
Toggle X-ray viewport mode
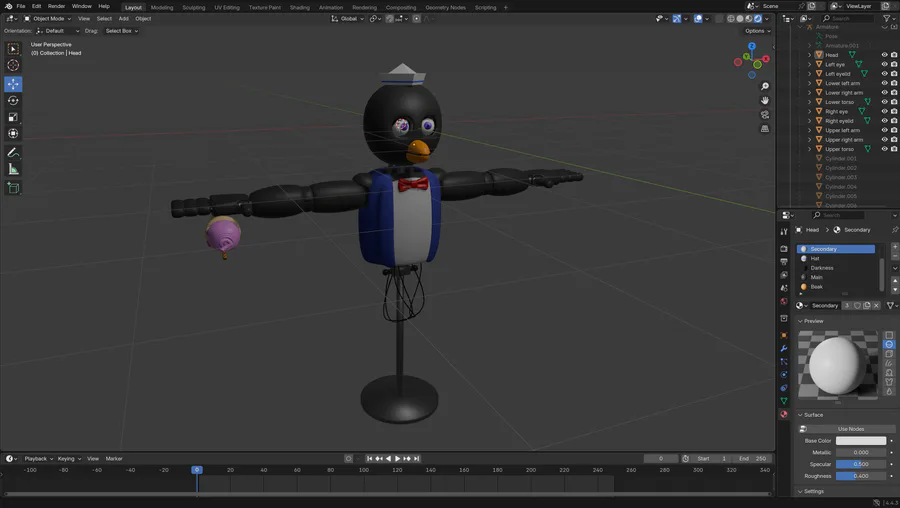click(719, 18)
